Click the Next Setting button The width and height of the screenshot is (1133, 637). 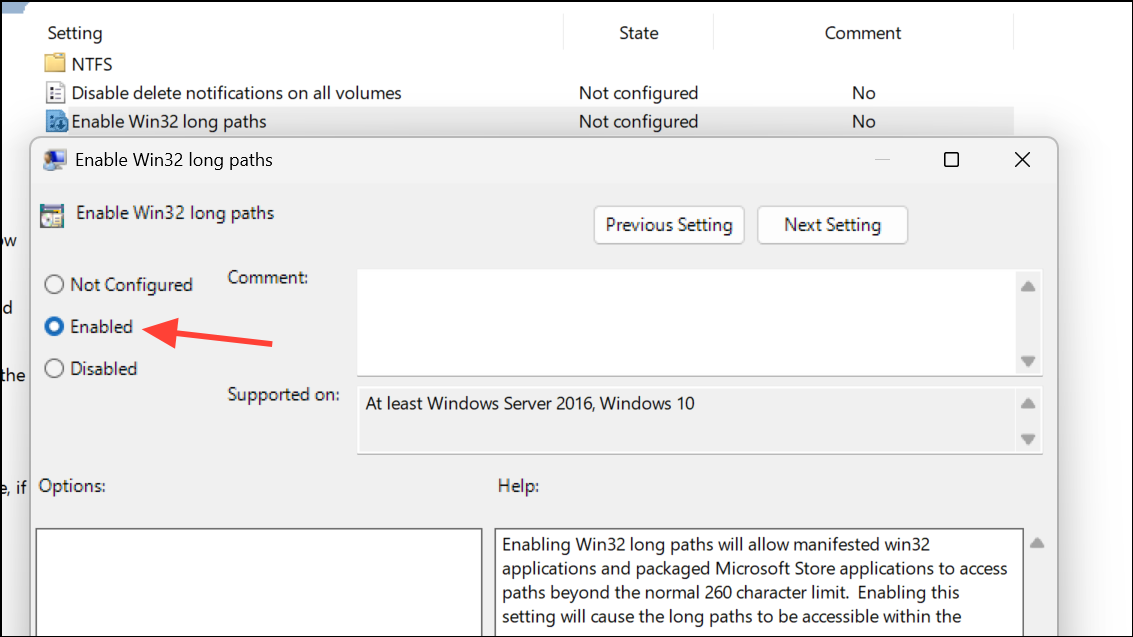[832, 225]
